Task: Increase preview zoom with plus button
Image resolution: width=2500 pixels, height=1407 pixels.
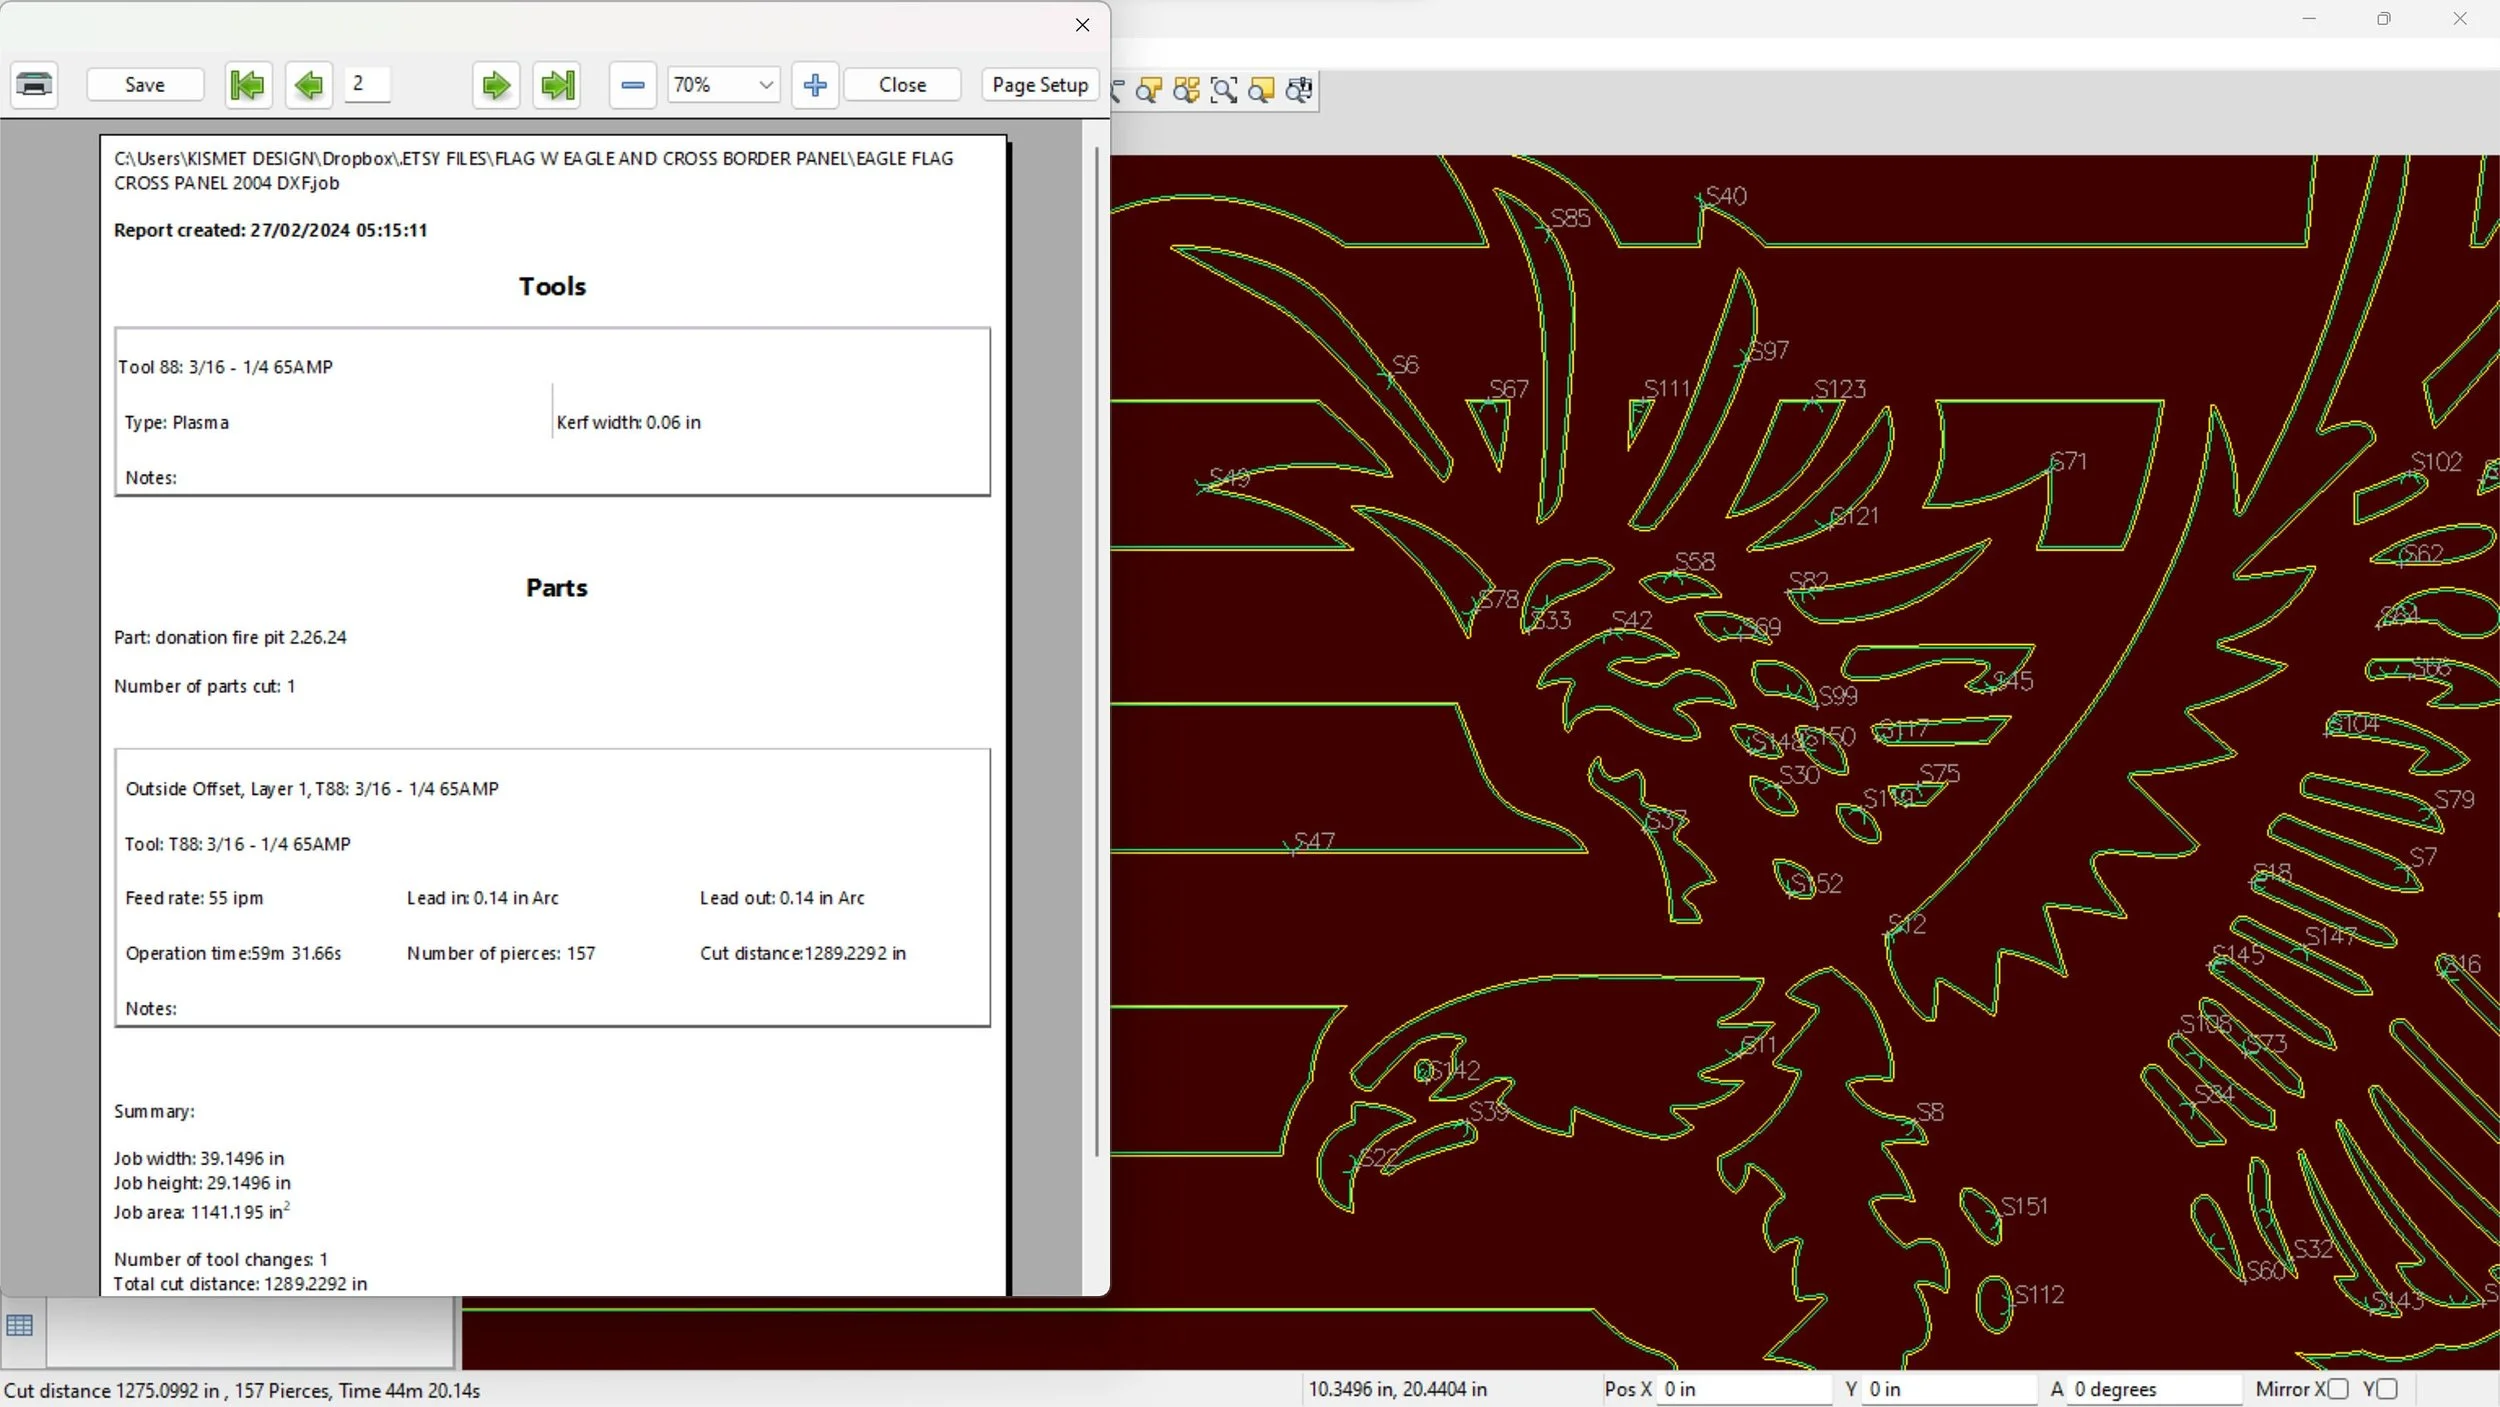Action: (815, 85)
